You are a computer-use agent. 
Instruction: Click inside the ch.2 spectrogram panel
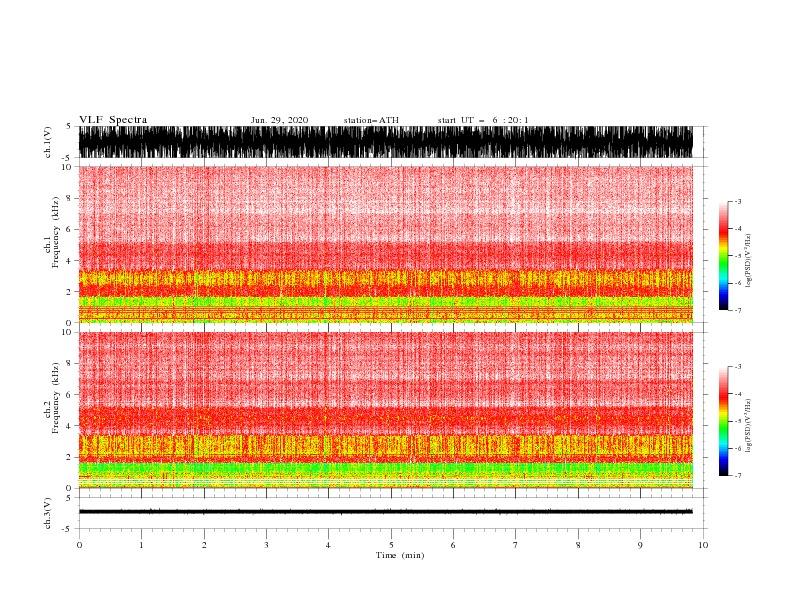(385, 410)
